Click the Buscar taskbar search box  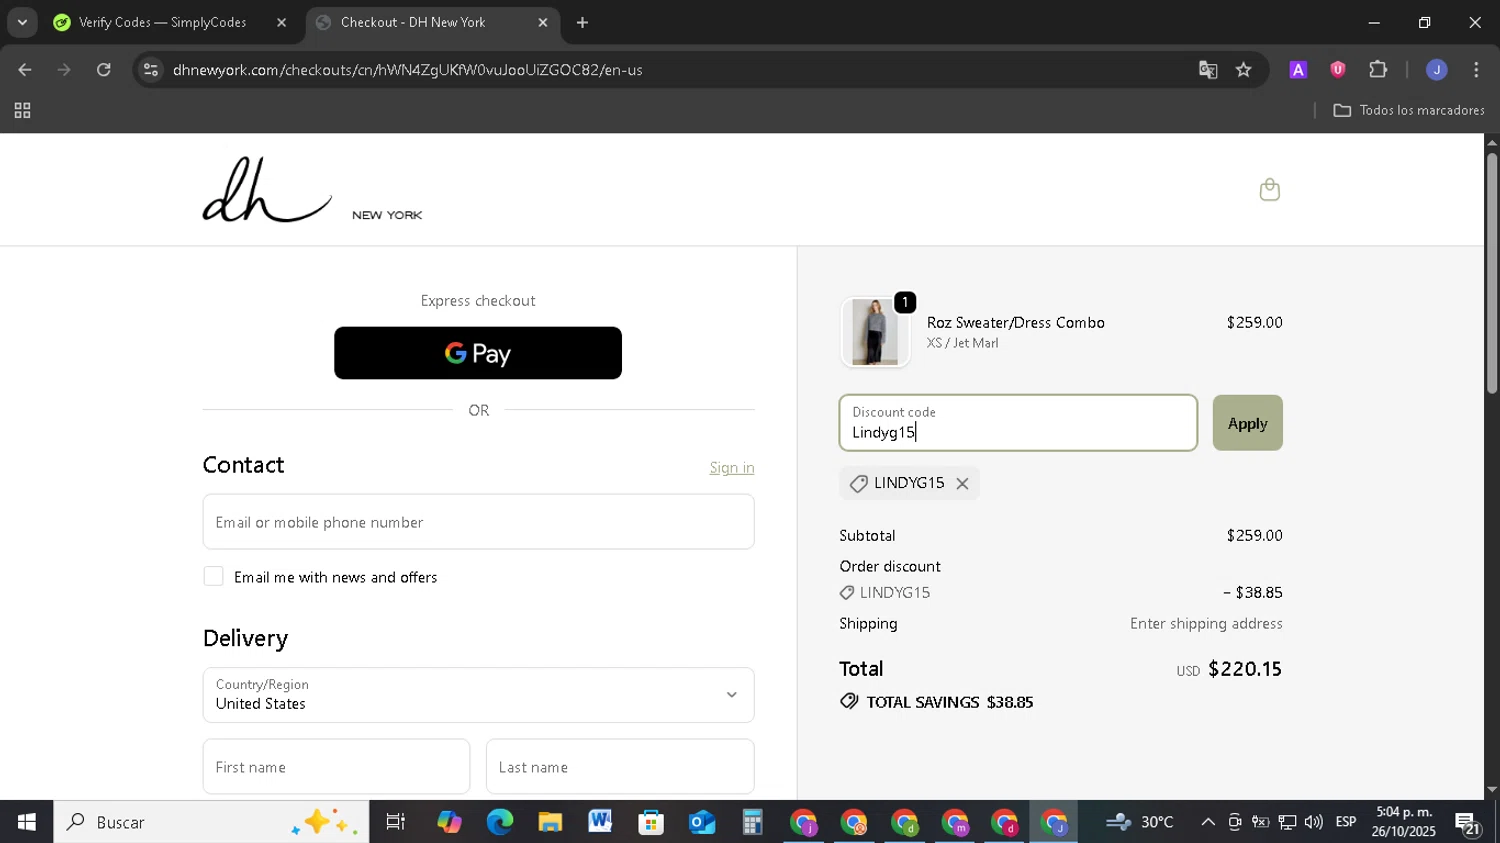(x=211, y=822)
